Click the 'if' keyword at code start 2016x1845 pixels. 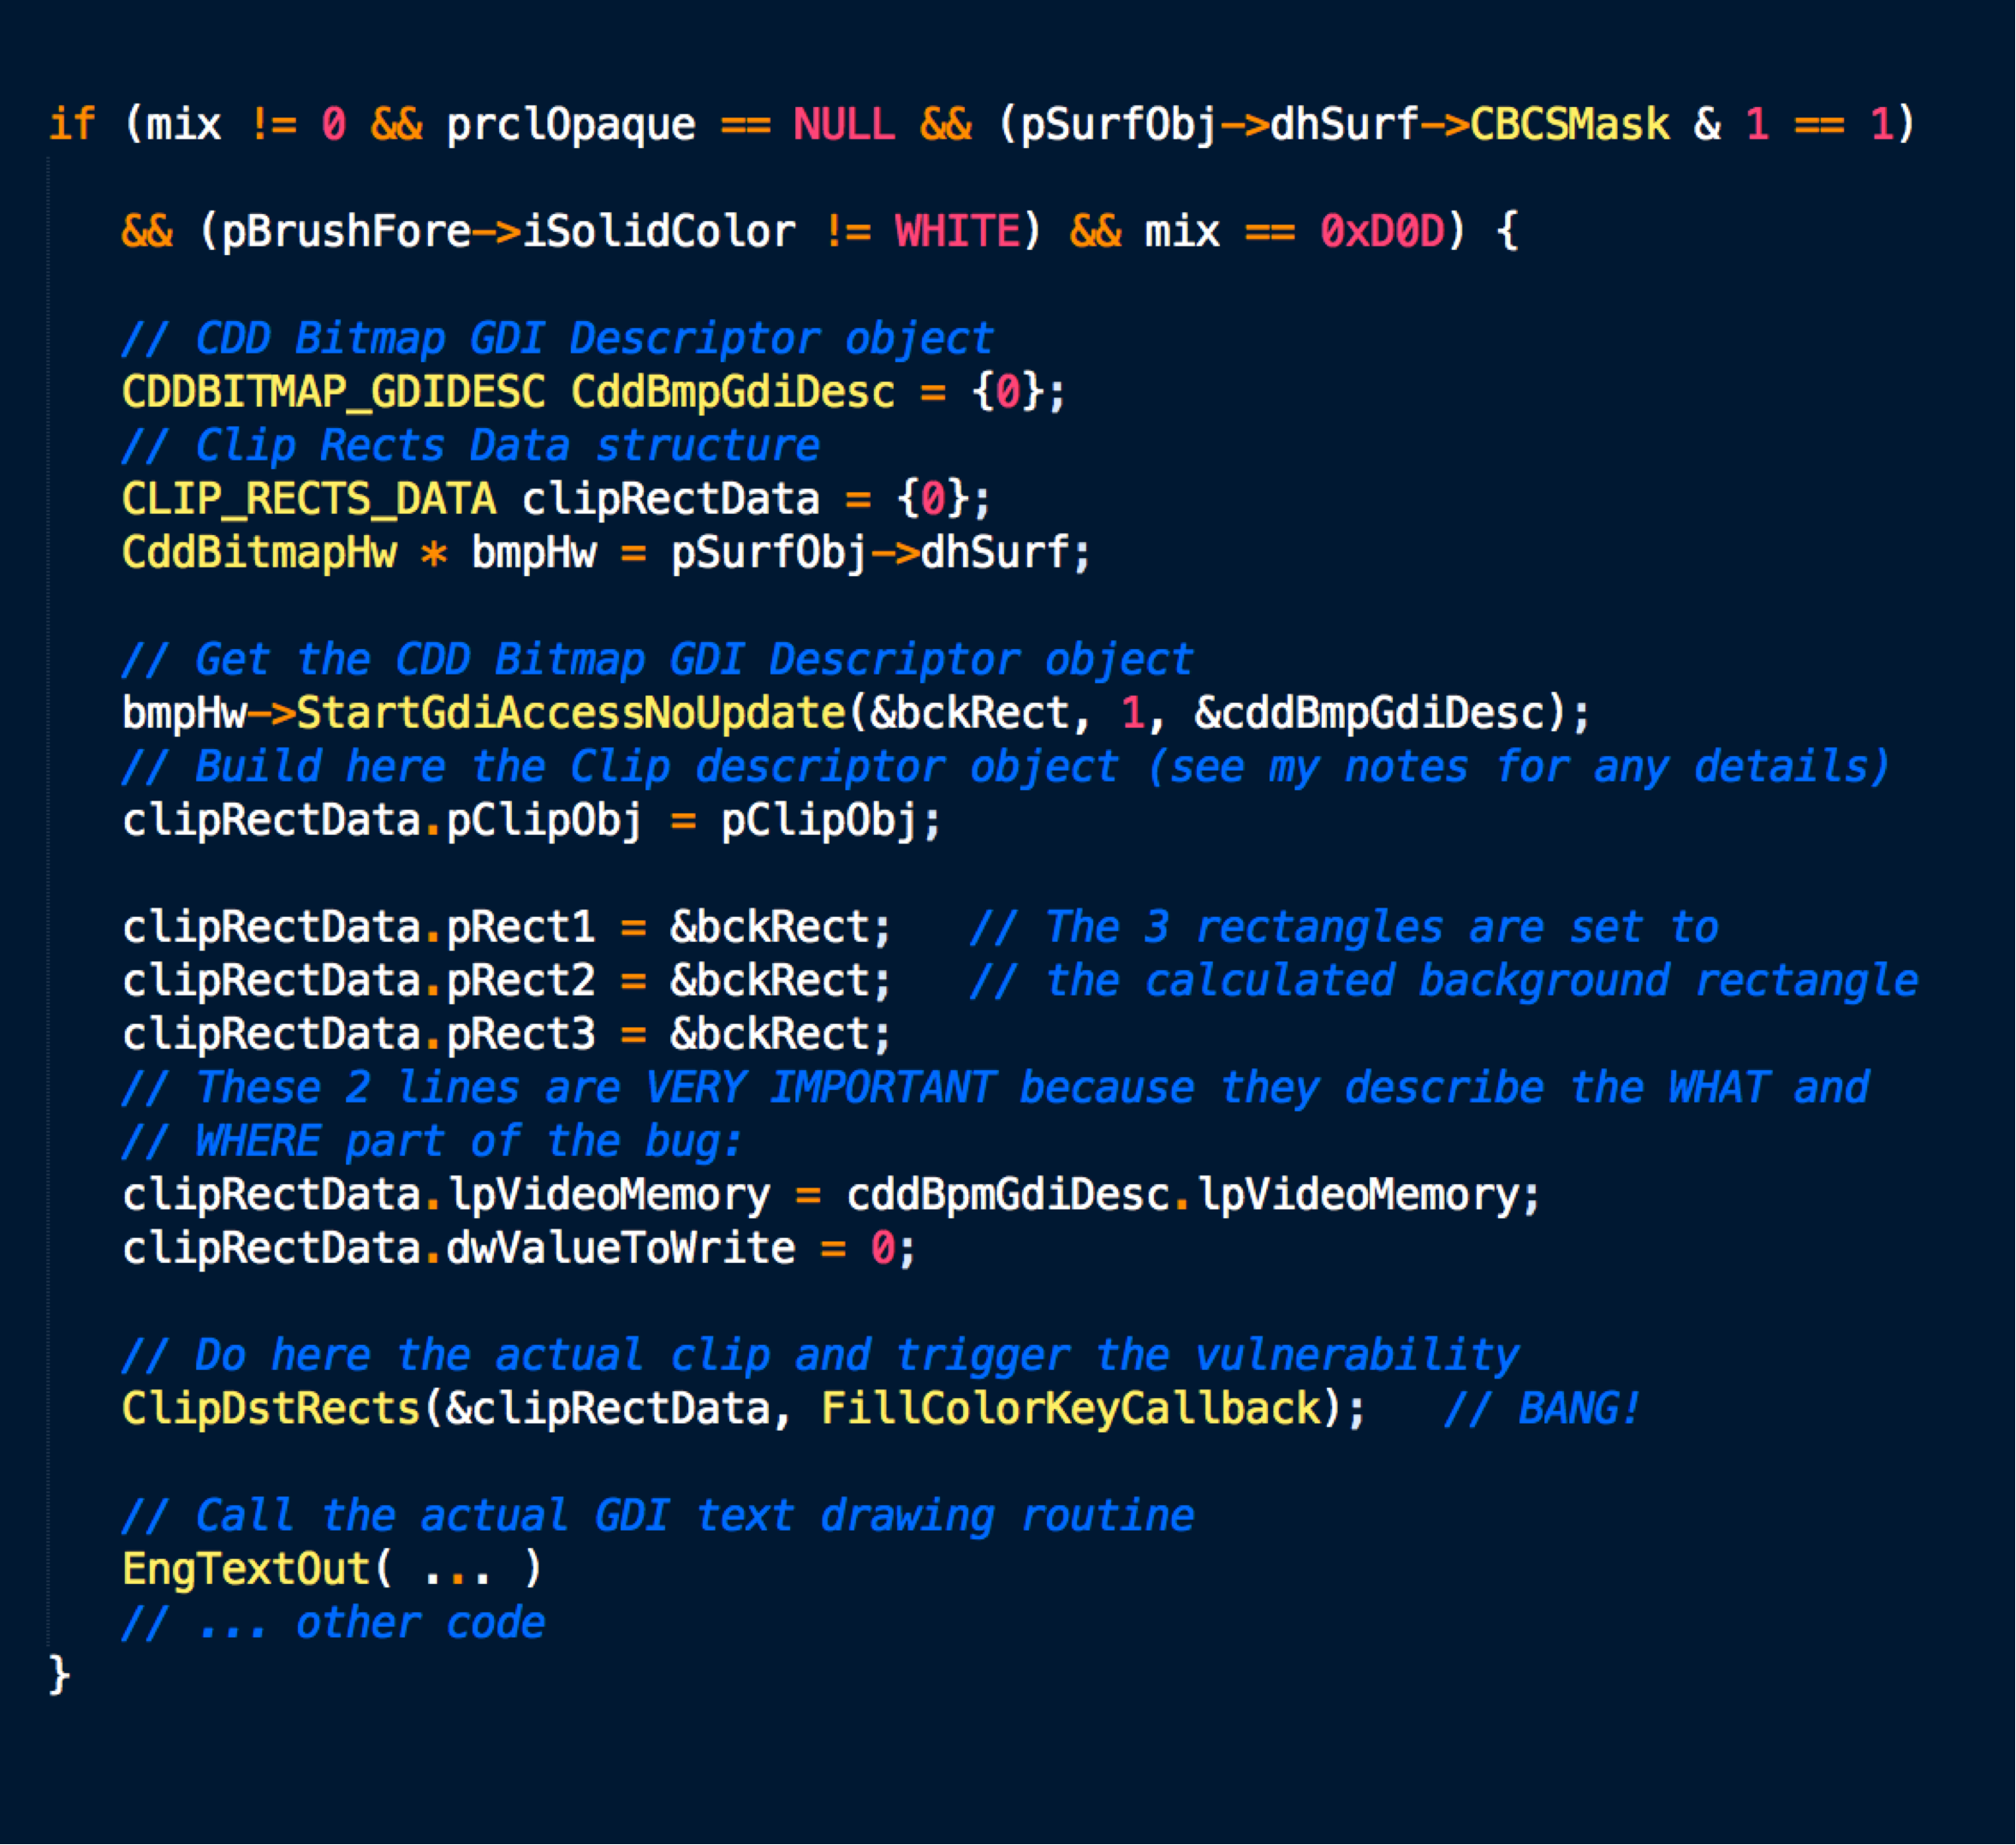(71, 125)
